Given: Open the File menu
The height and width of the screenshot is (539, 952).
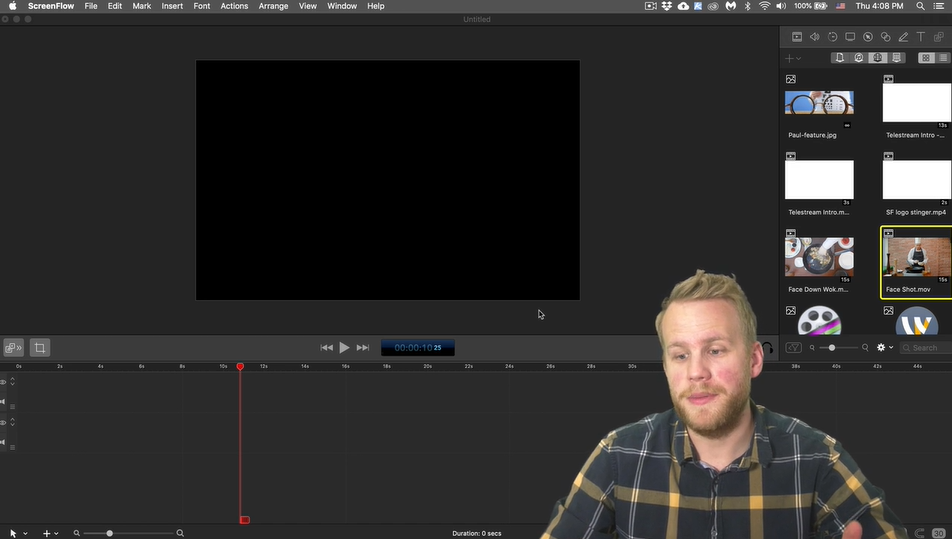Looking at the screenshot, I should pyautogui.click(x=90, y=6).
